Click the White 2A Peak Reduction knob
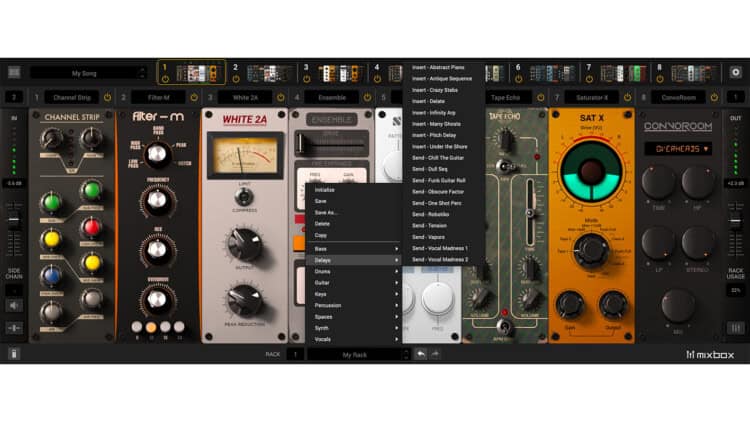The image size is (750, 422). pos(244,300)
